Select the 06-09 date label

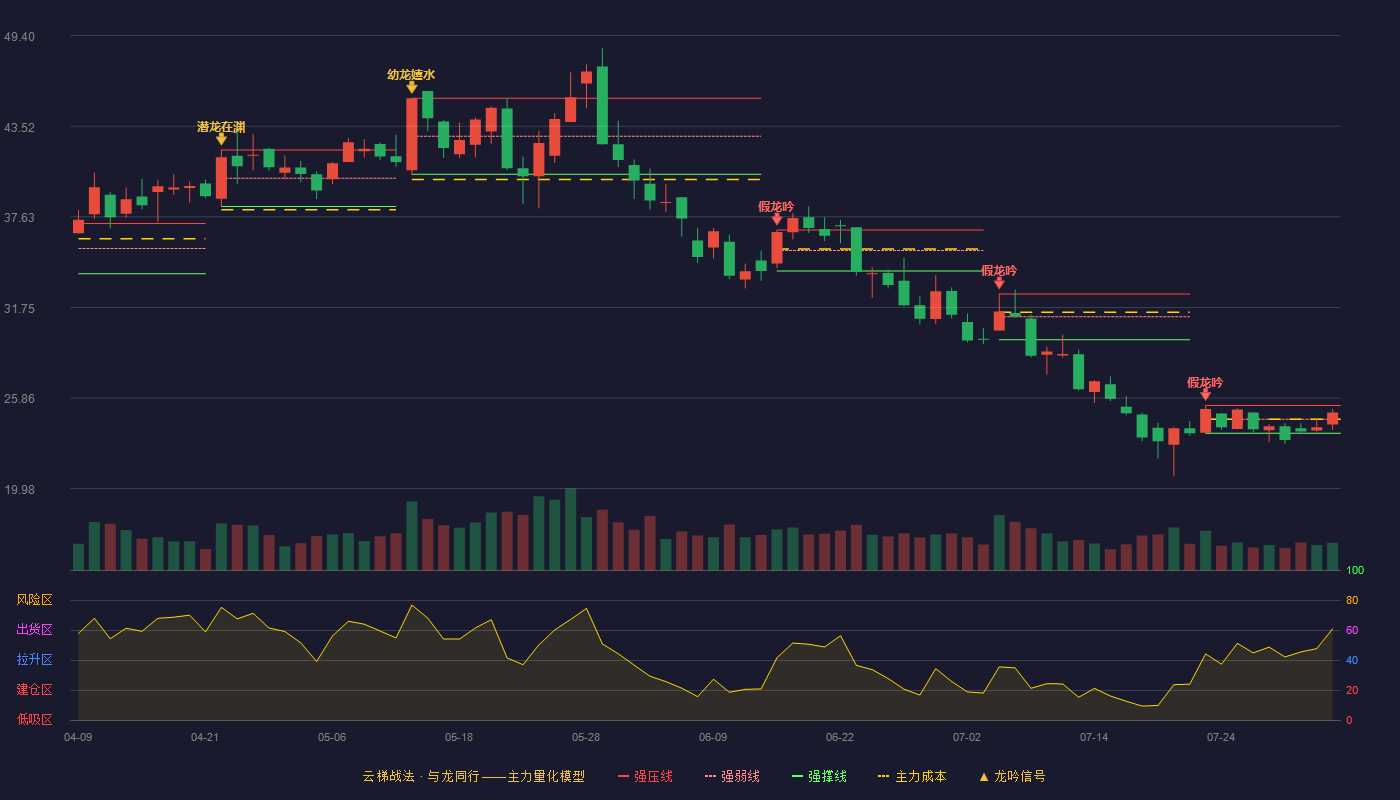click(x=713, y=738)
